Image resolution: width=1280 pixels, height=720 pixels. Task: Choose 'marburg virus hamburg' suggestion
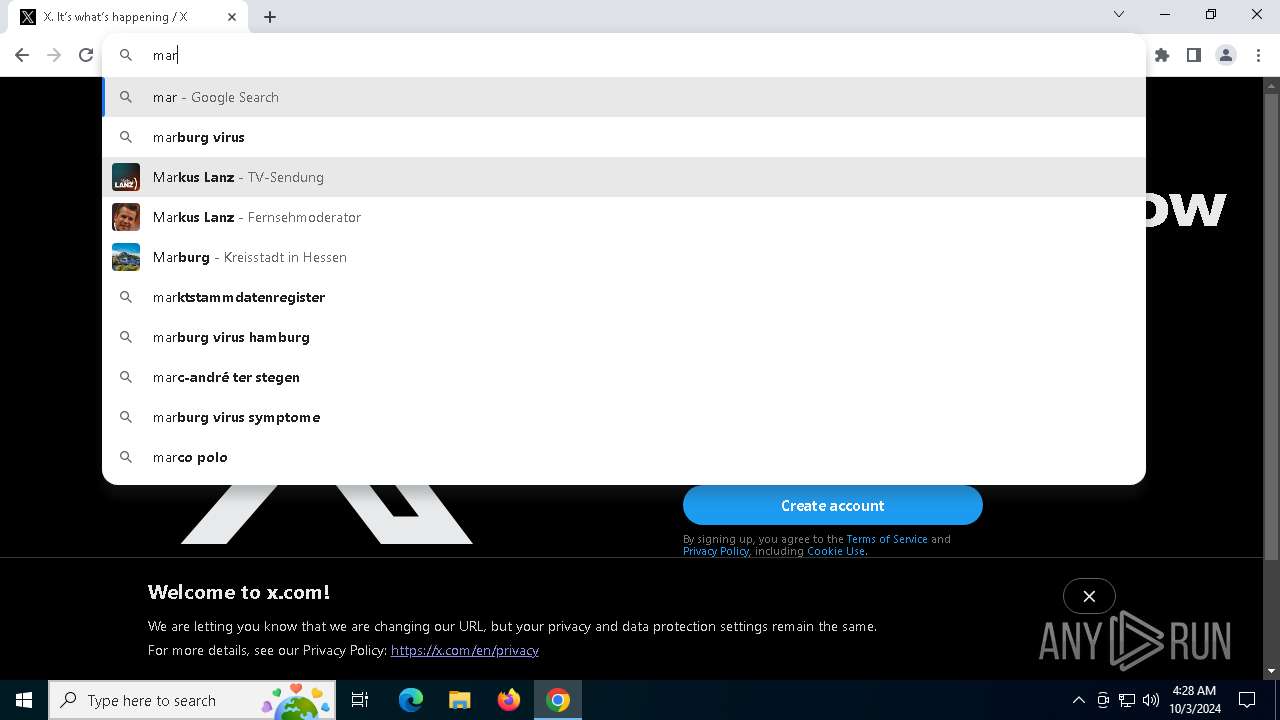(x=624, y=337)
